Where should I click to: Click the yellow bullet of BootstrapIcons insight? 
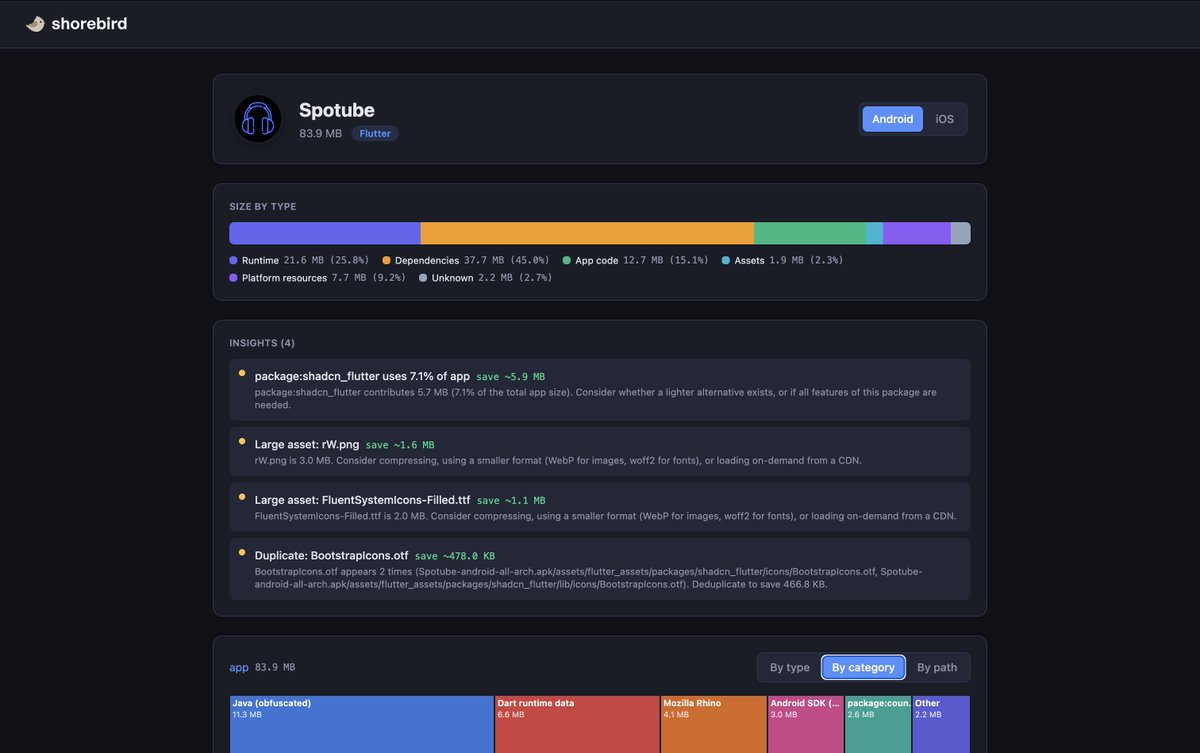pyautogui.click(x=242, y=552)
